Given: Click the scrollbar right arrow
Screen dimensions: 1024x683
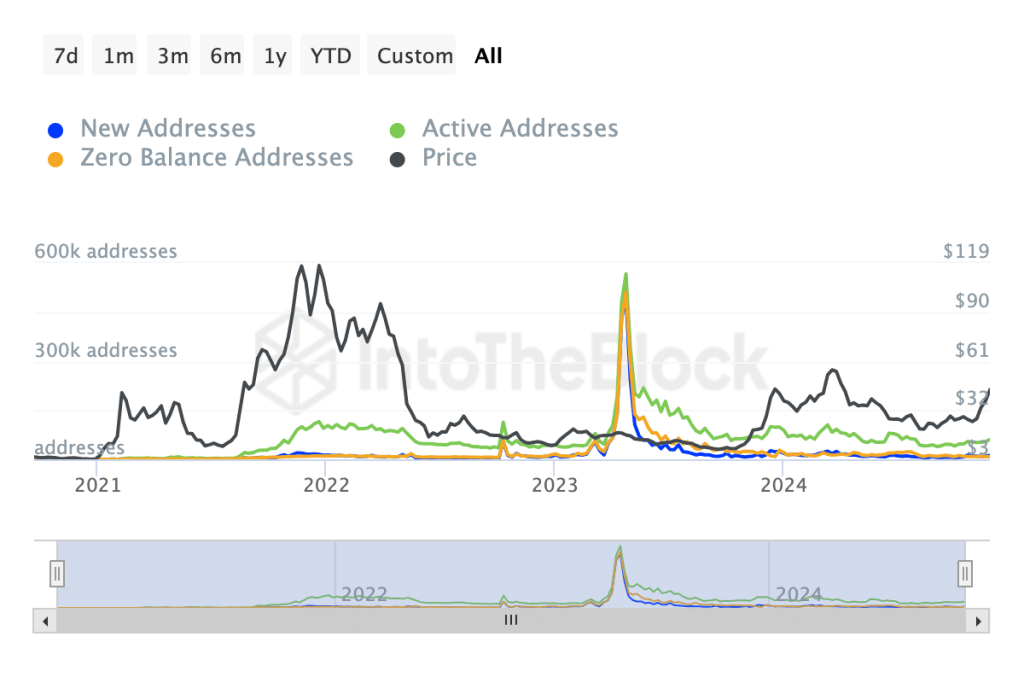Looking at the screenshot, I should pos(978,621).
